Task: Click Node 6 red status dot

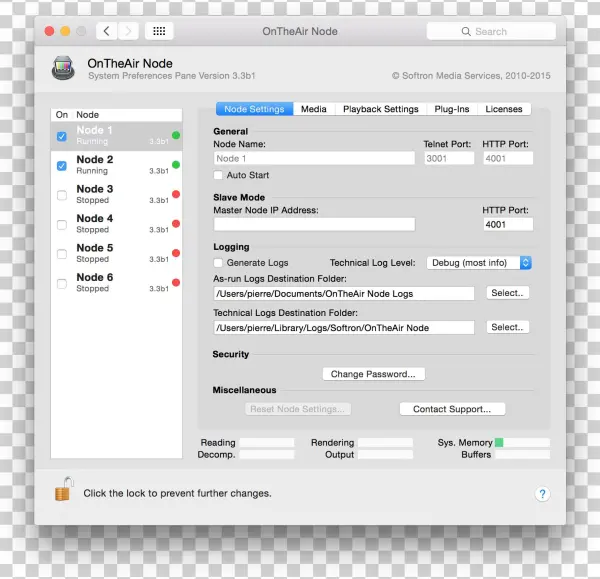Action: pos(176,282)
